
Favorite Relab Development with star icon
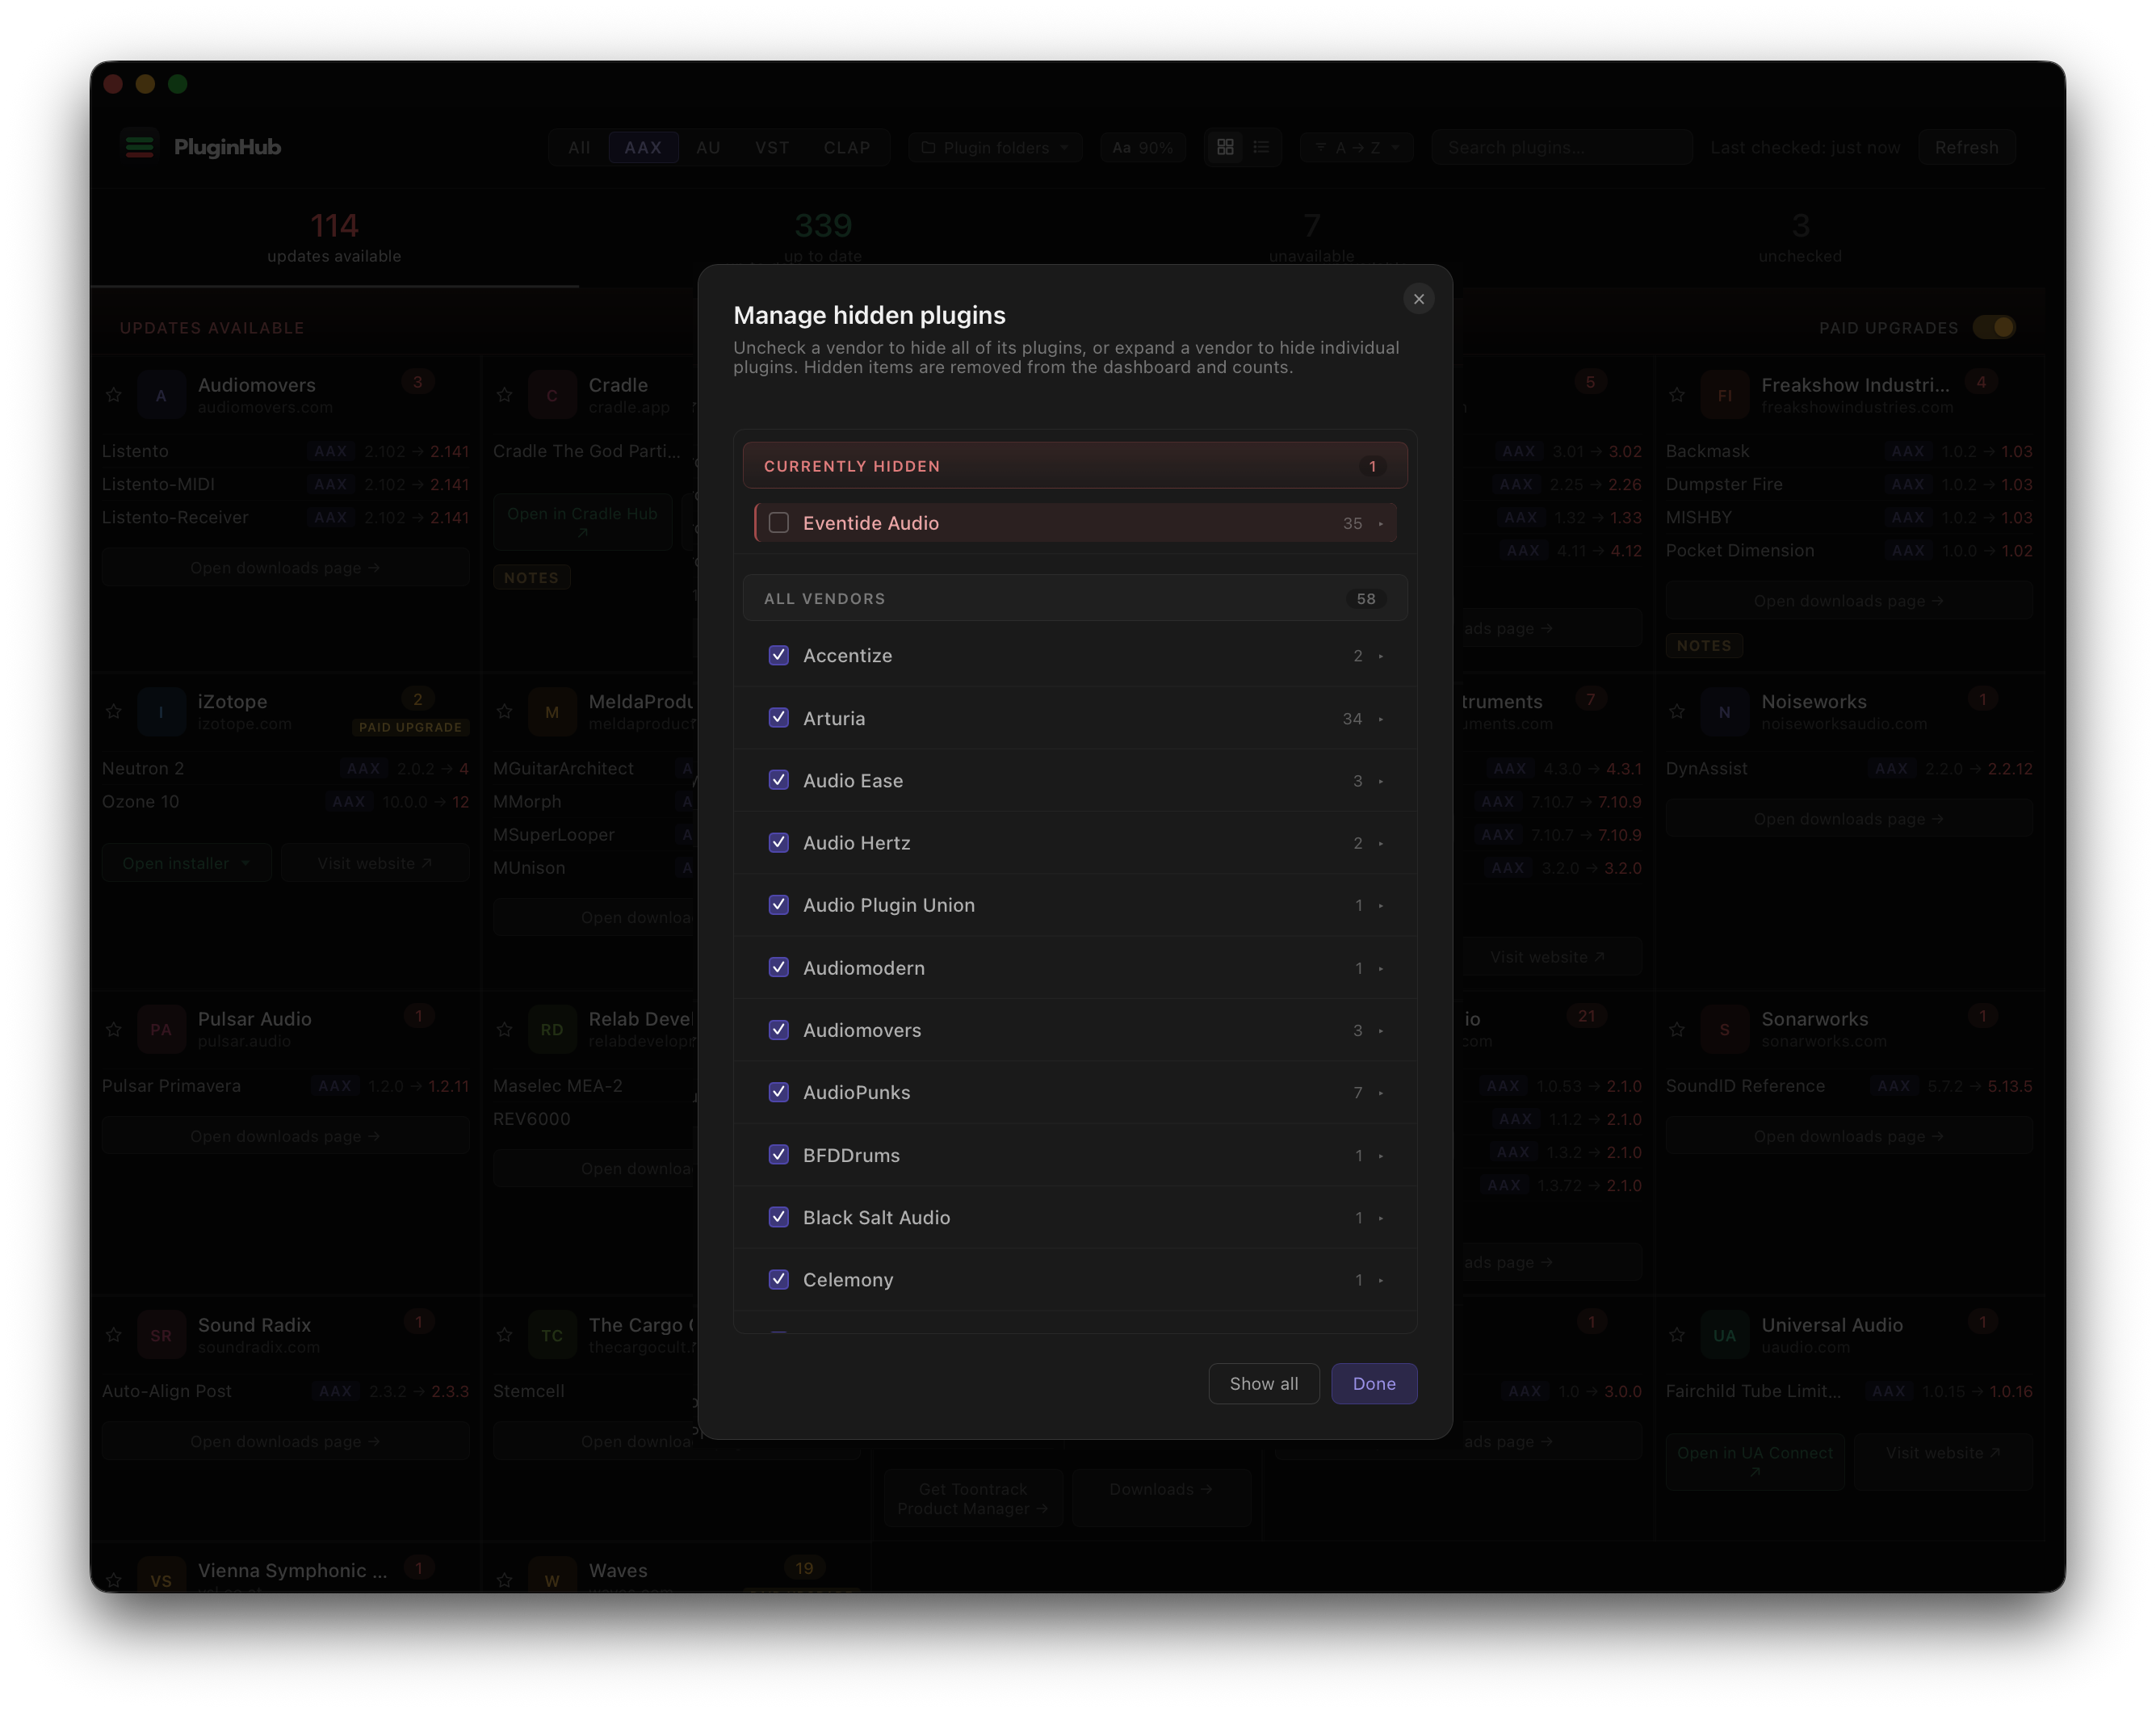click(x=505, y=1029)
